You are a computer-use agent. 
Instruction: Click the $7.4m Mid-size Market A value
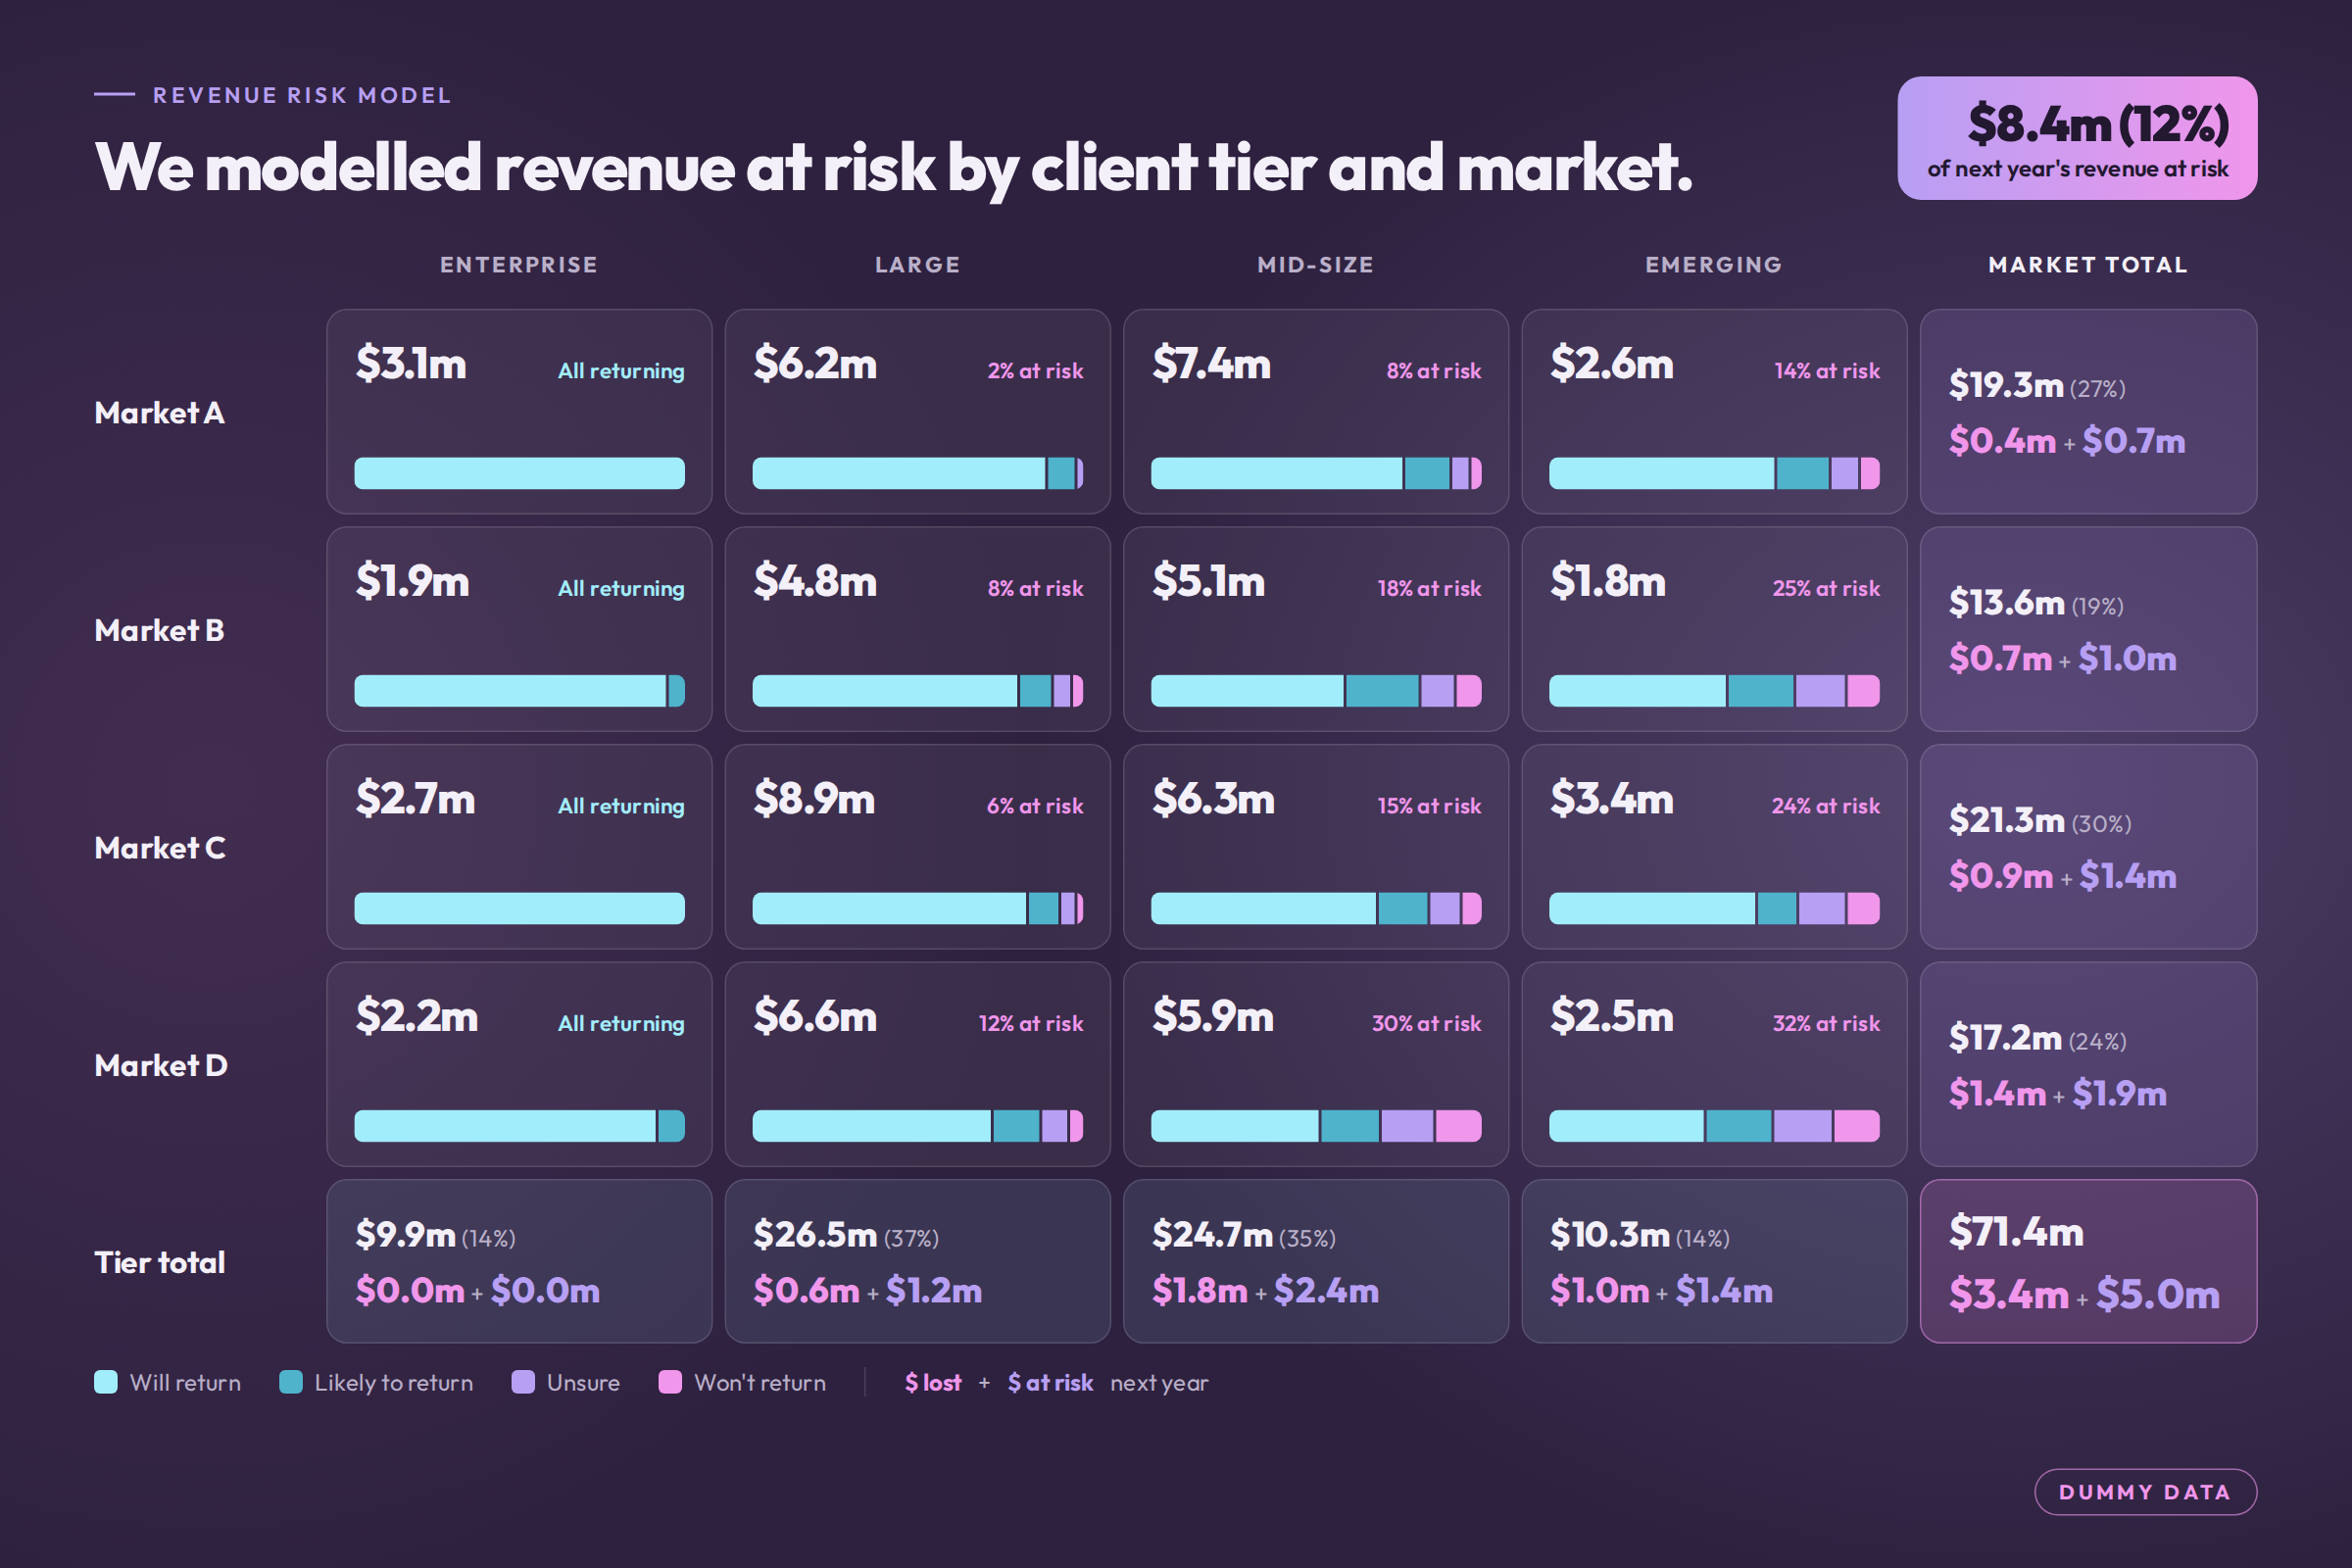(x=1211, y=363)
